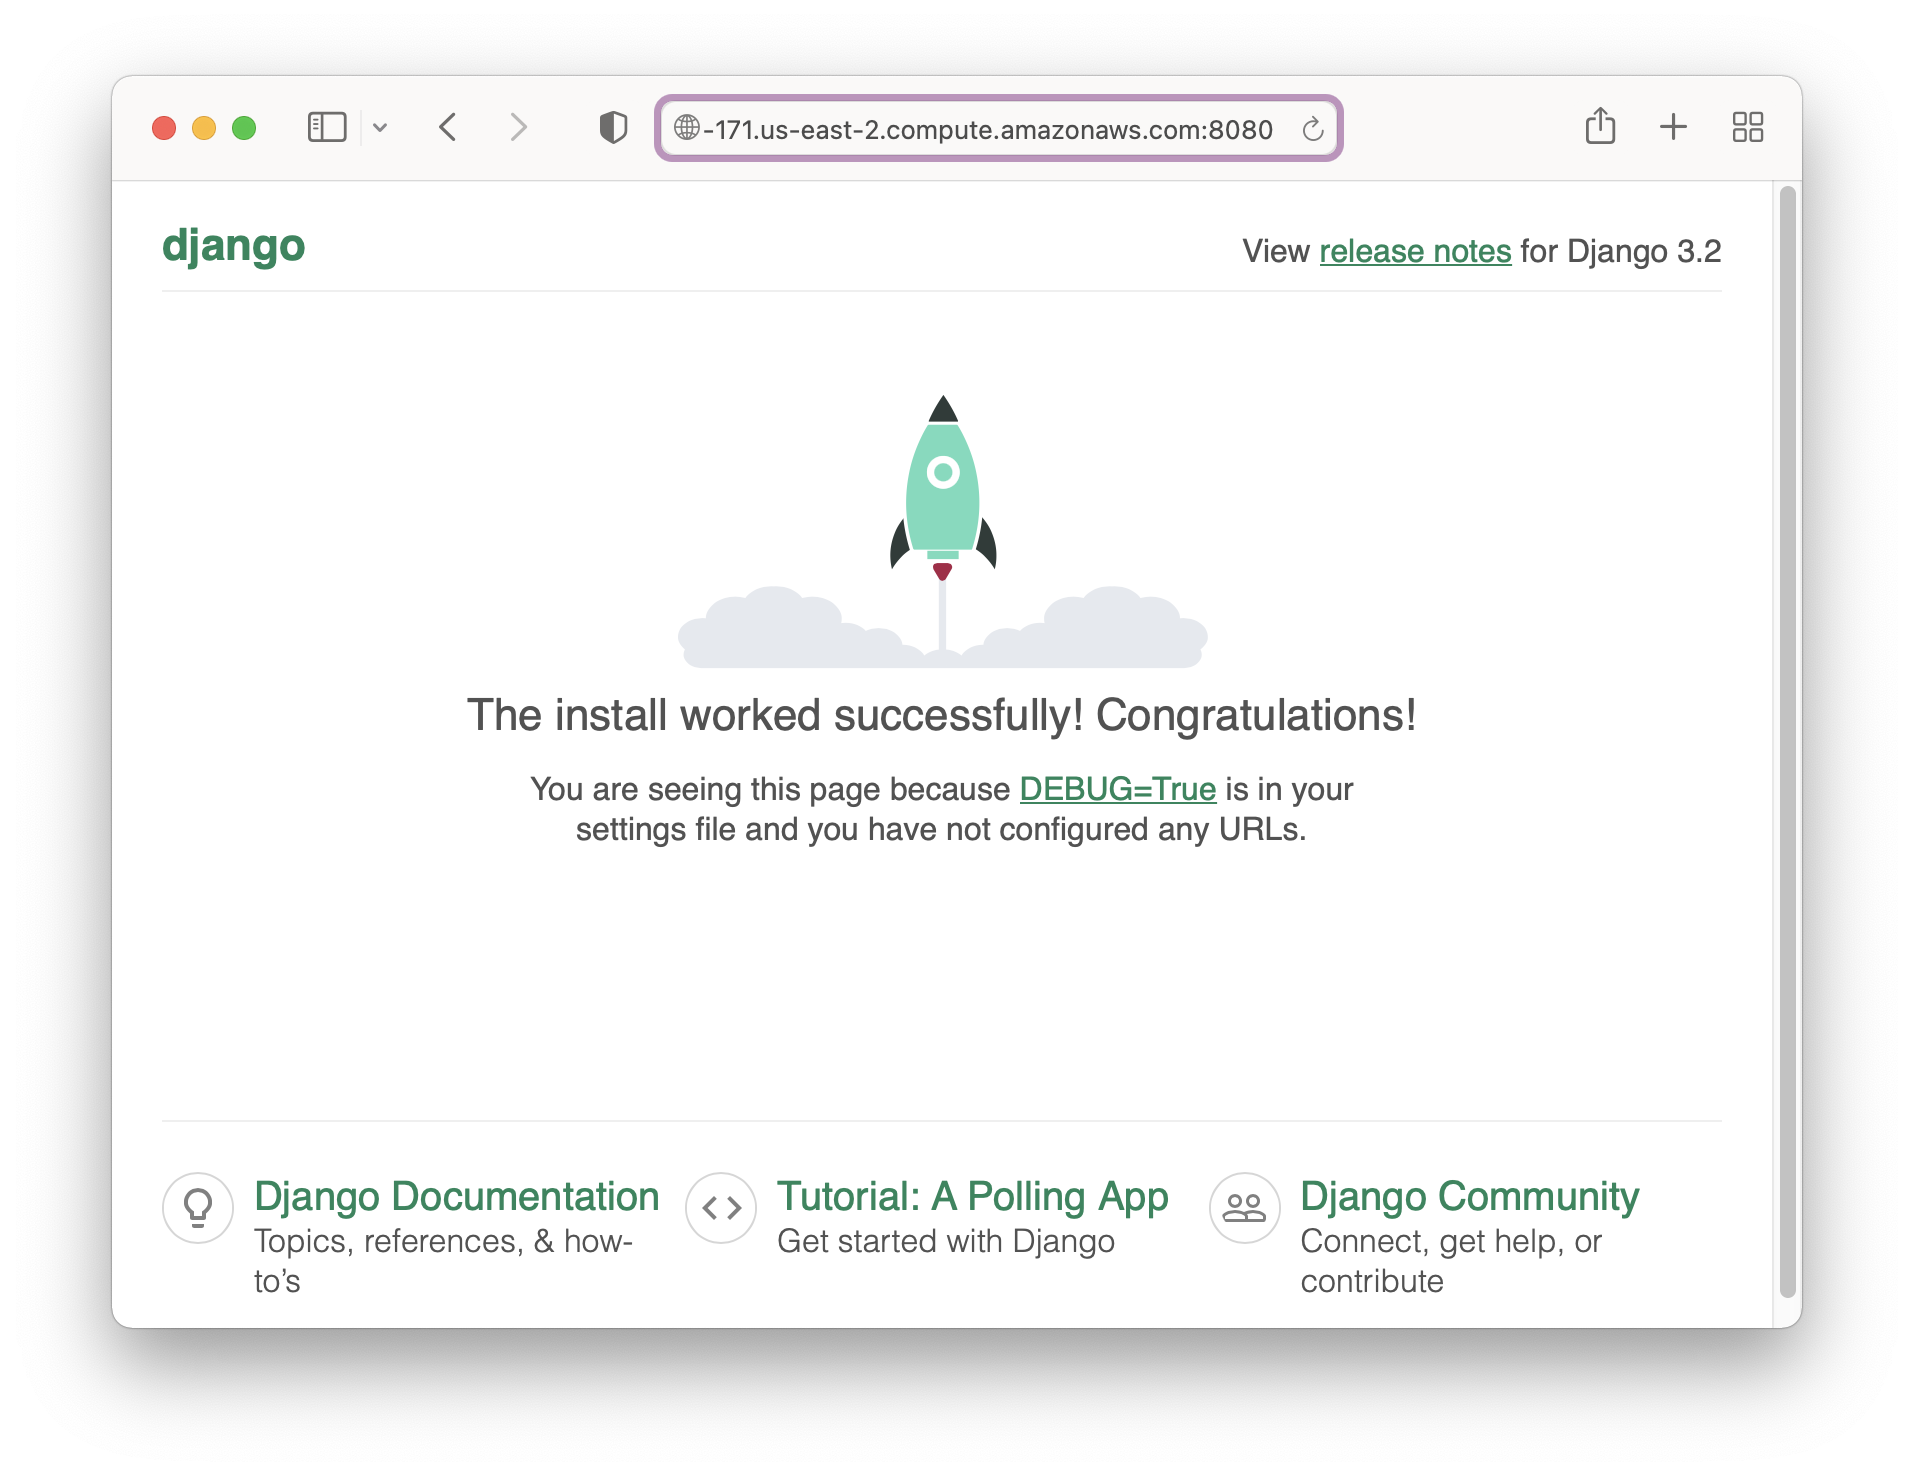Image resolution: width=1914 pixels, height=1476 pixels.
Task: Click 'Connect, get help, or contribute' text
Action: [1450, 1261]
